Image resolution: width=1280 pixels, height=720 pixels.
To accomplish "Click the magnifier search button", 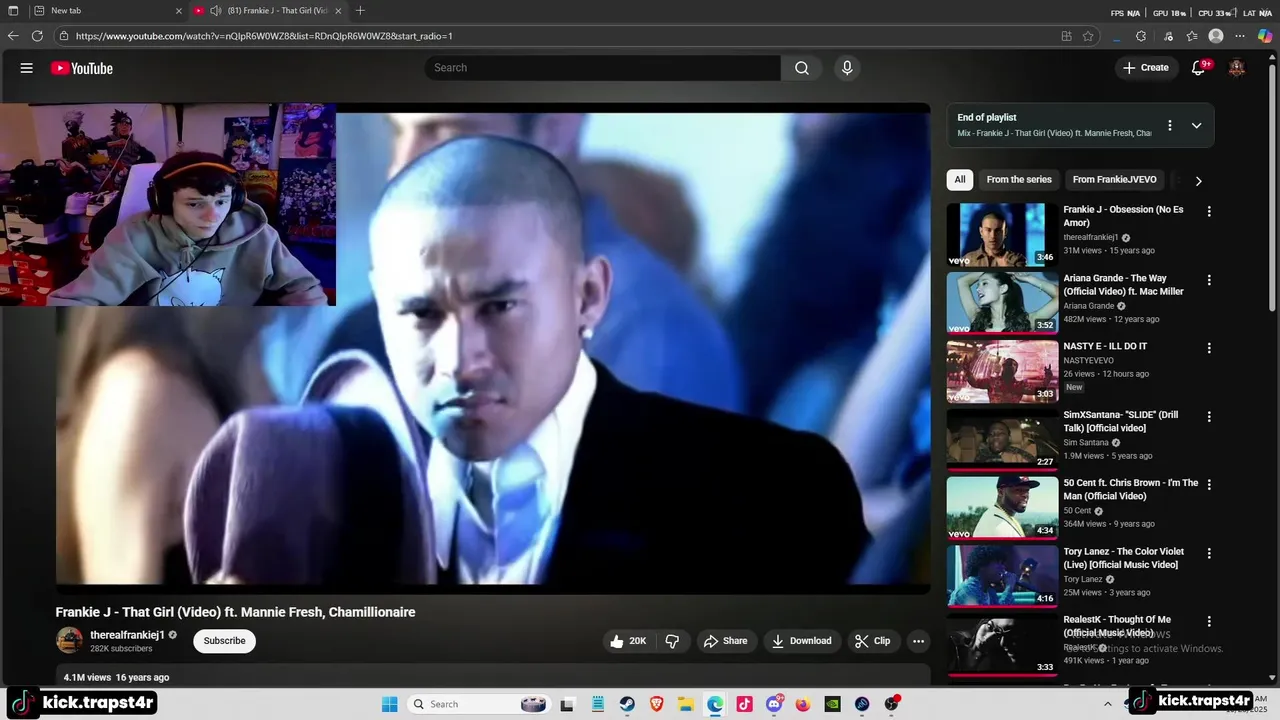I will pyautogui.click(x=802, y=68).
